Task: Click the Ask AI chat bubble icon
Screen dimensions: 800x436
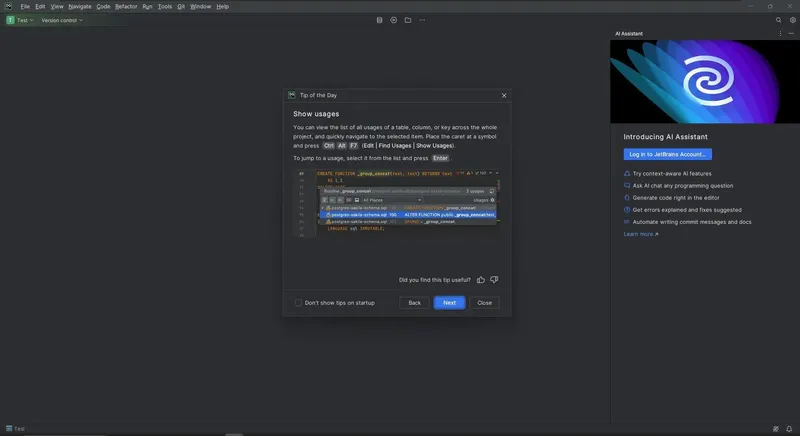Action: click(627, 186)
